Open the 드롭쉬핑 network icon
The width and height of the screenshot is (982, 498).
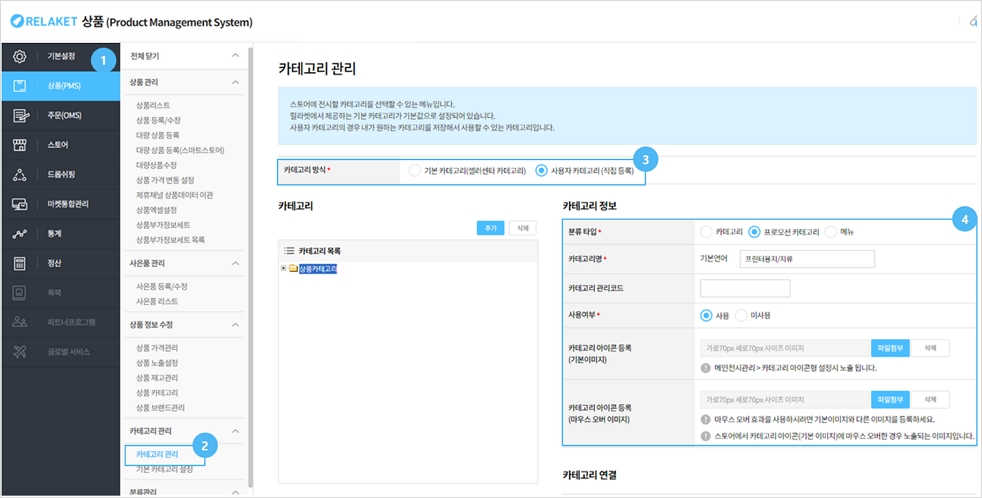(x=20, y=175)
